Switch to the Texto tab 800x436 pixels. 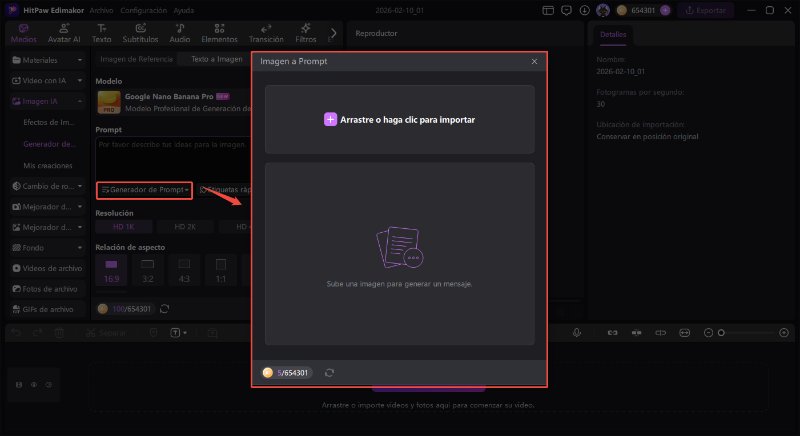102,33
